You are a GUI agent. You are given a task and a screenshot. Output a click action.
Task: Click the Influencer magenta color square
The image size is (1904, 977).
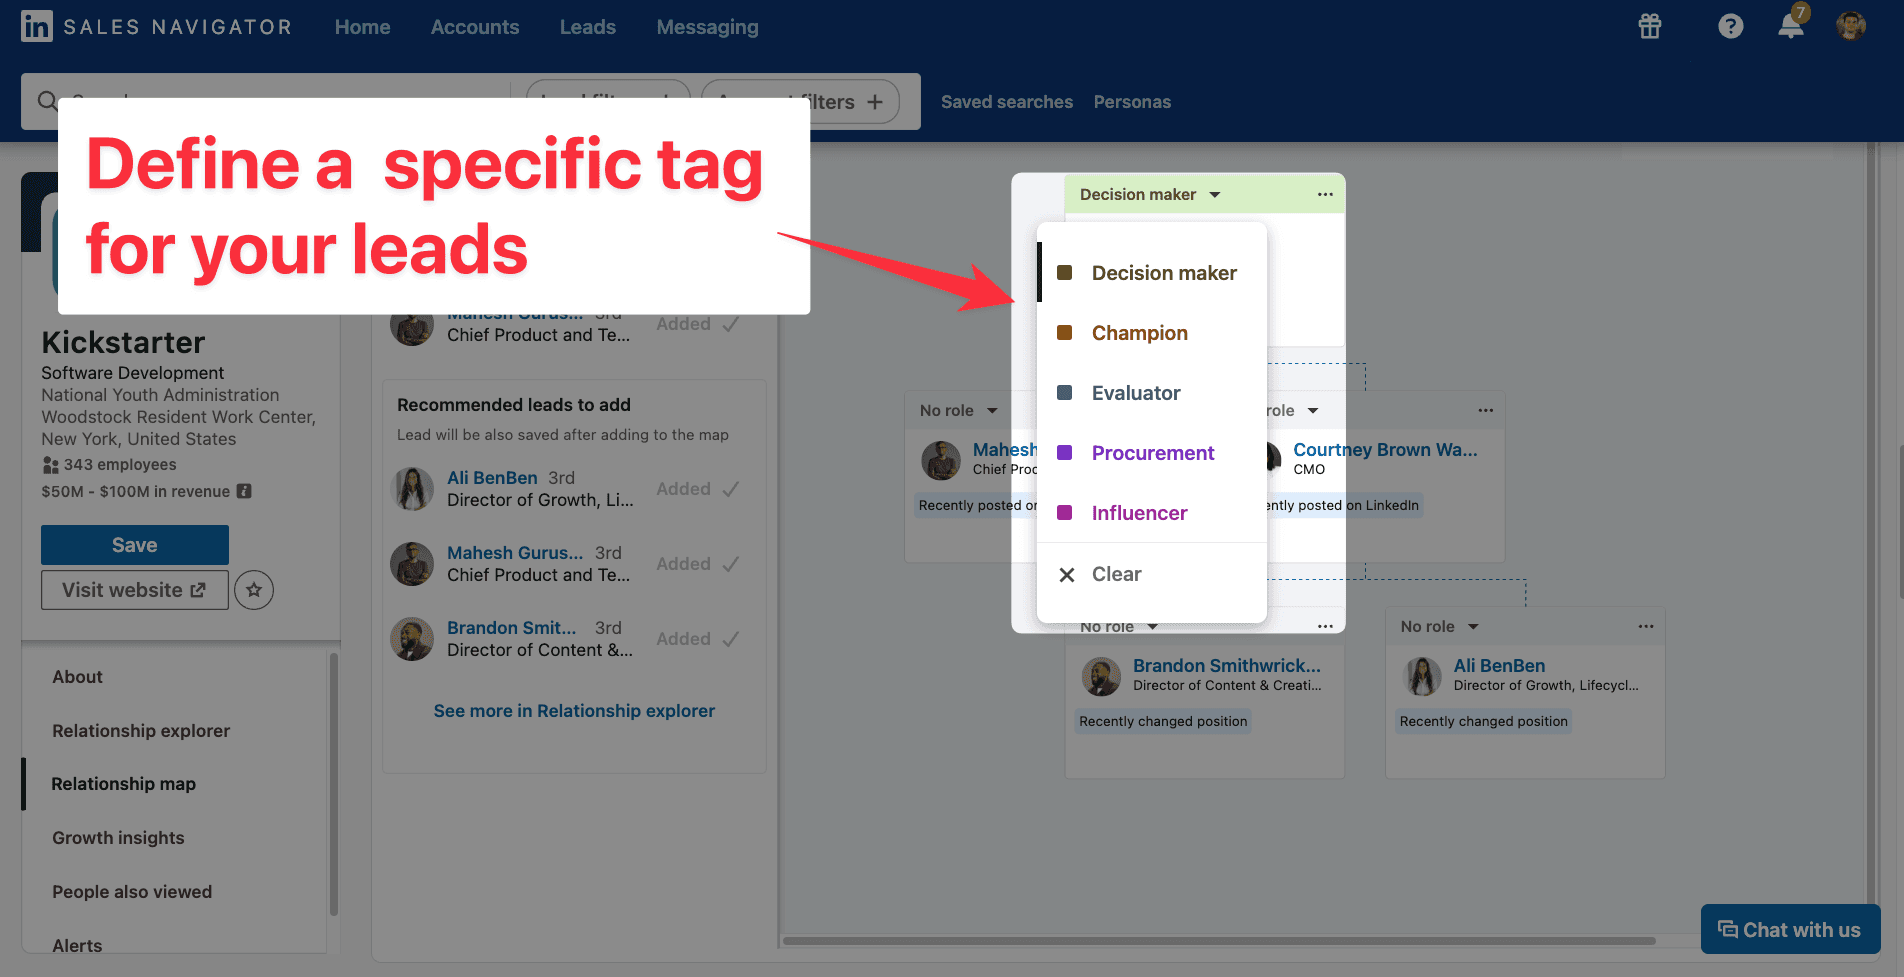pyautogui.click(x=1065, y=513)
